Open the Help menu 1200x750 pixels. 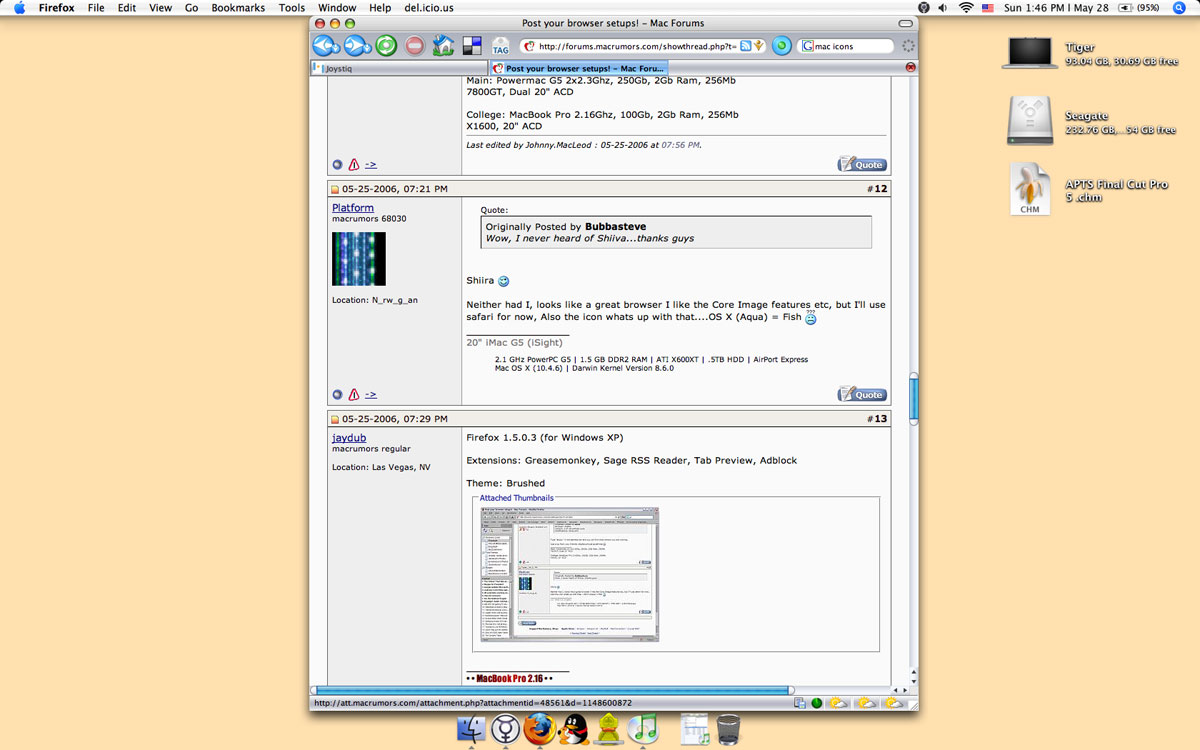click(380, 7)
